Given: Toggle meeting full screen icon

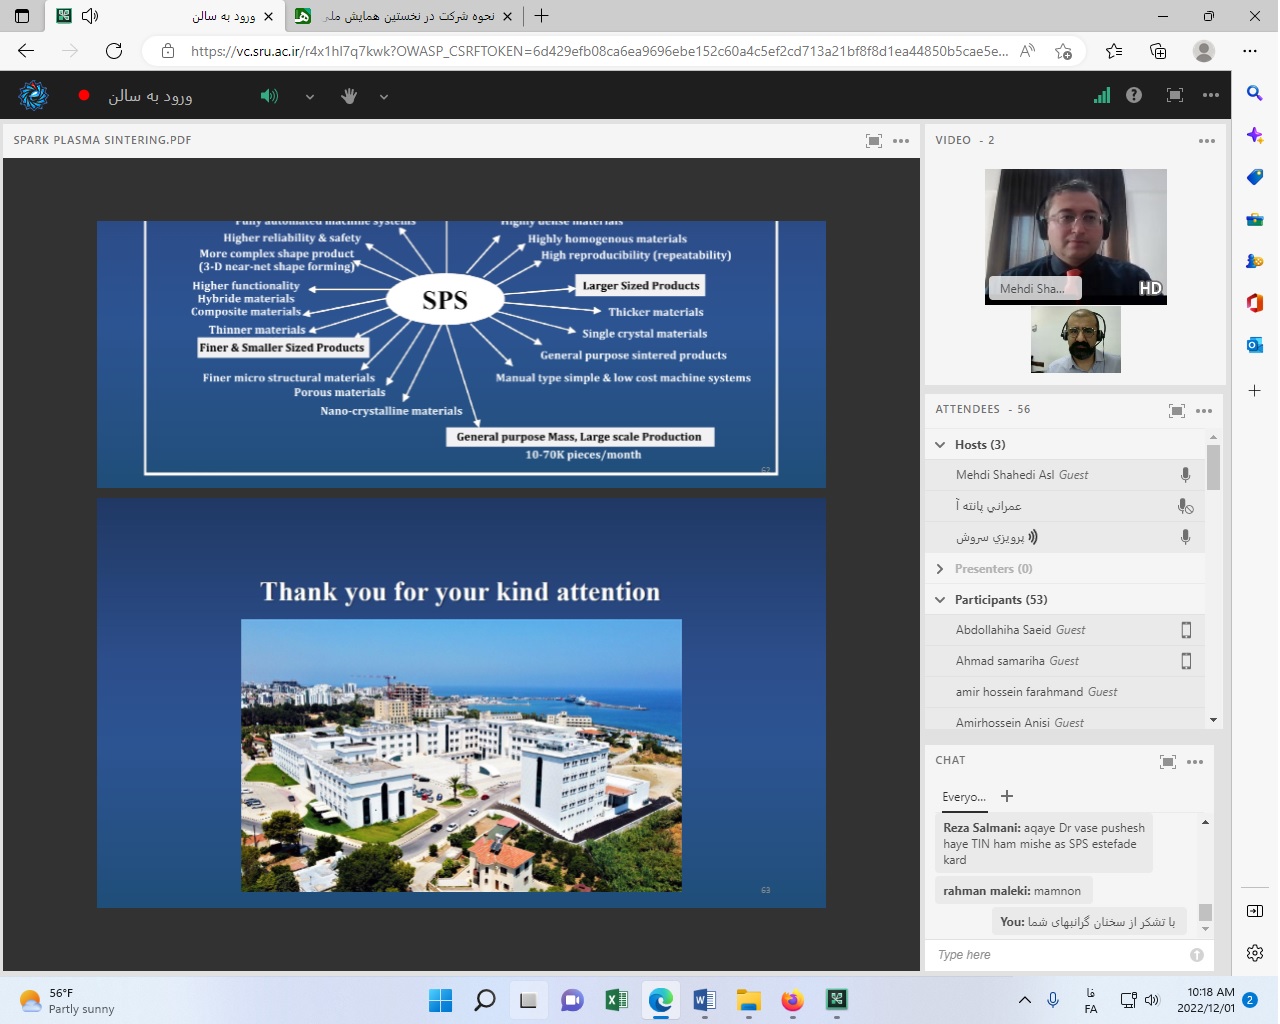Looking at the screenshot, I should [1175, 95].
